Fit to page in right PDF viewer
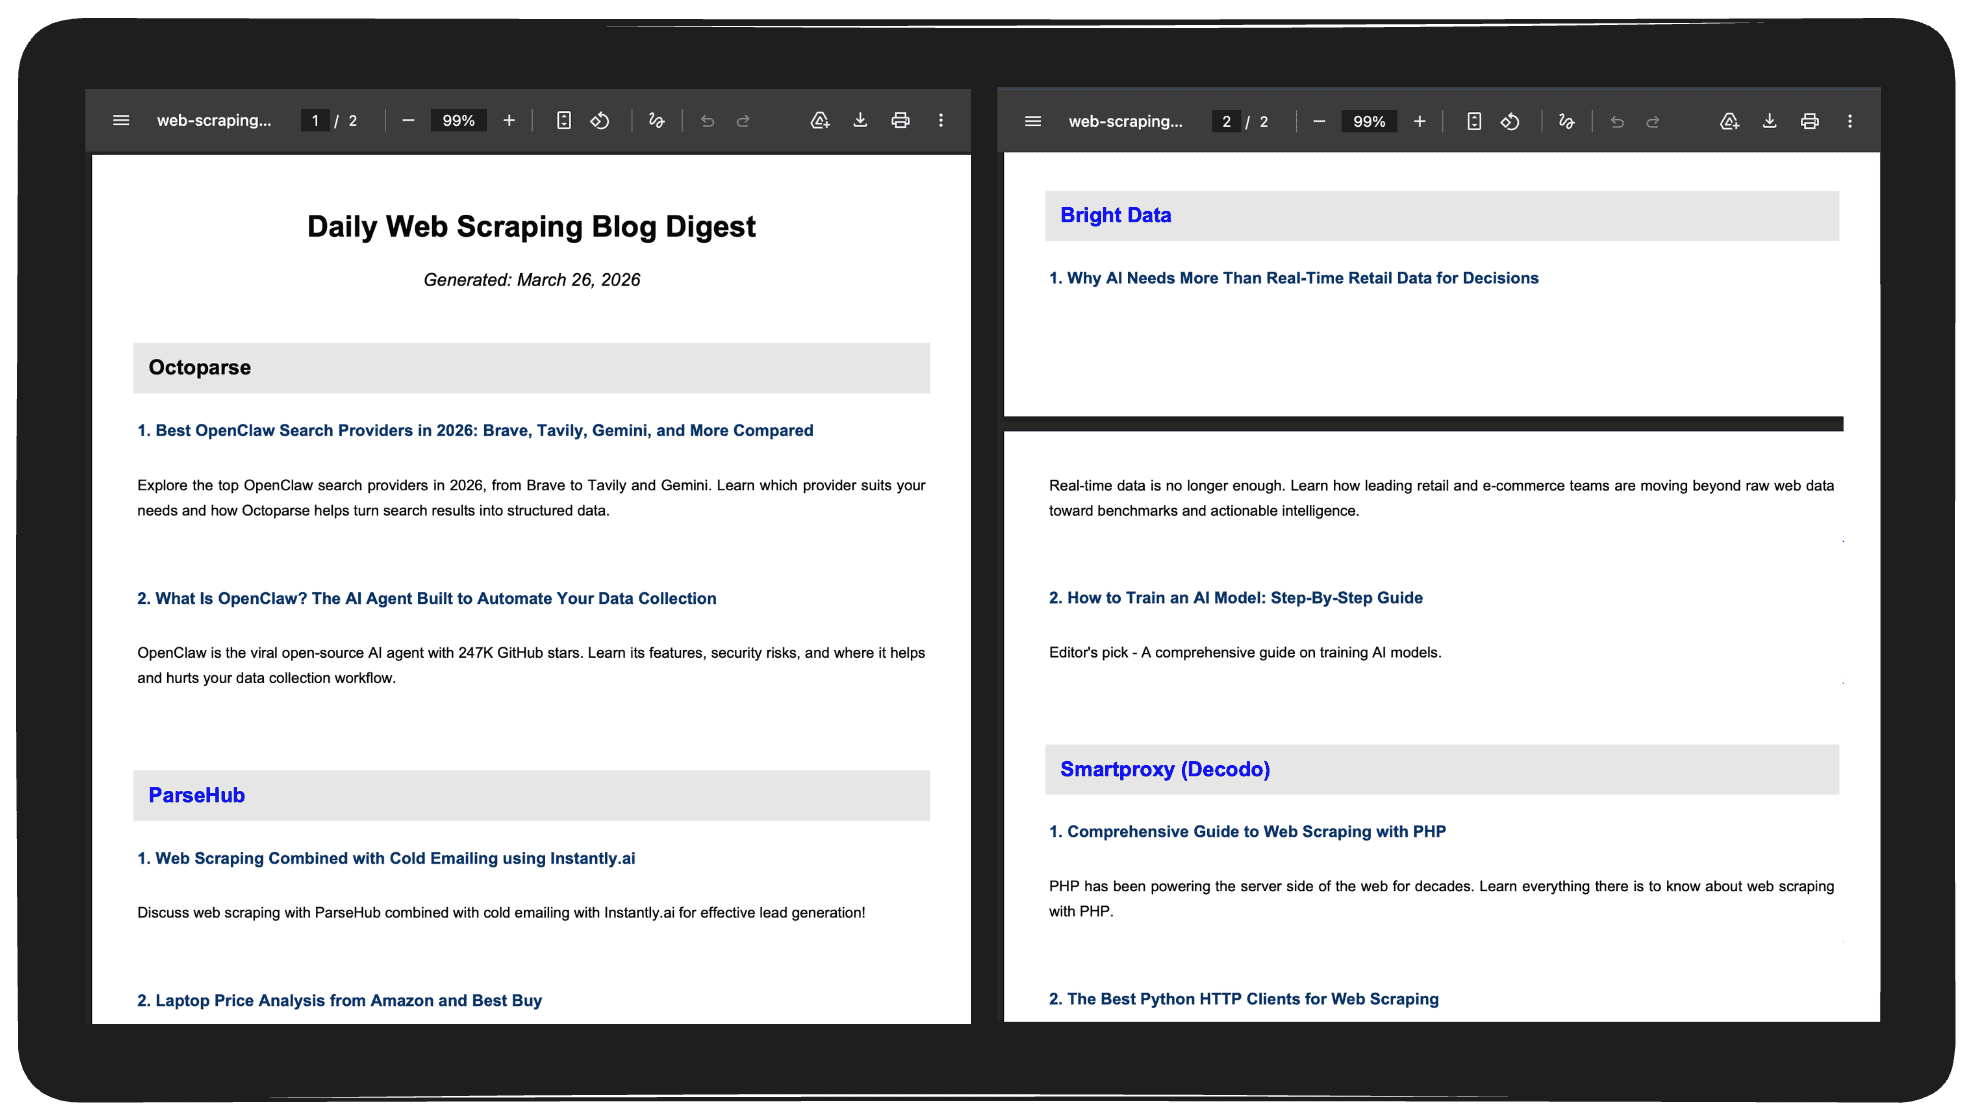 1474,121
